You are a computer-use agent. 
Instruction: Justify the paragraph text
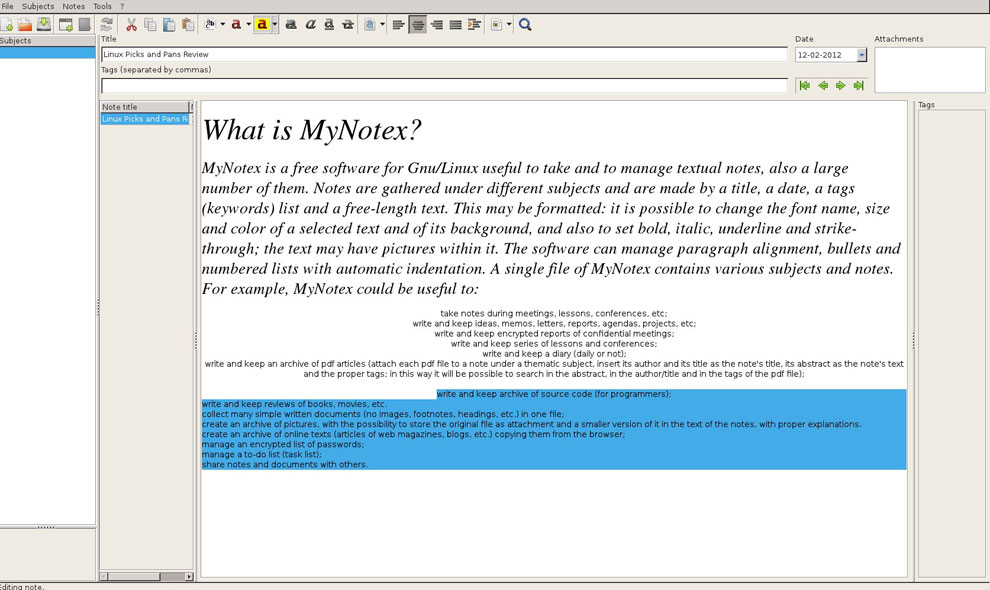click(455, 25)
